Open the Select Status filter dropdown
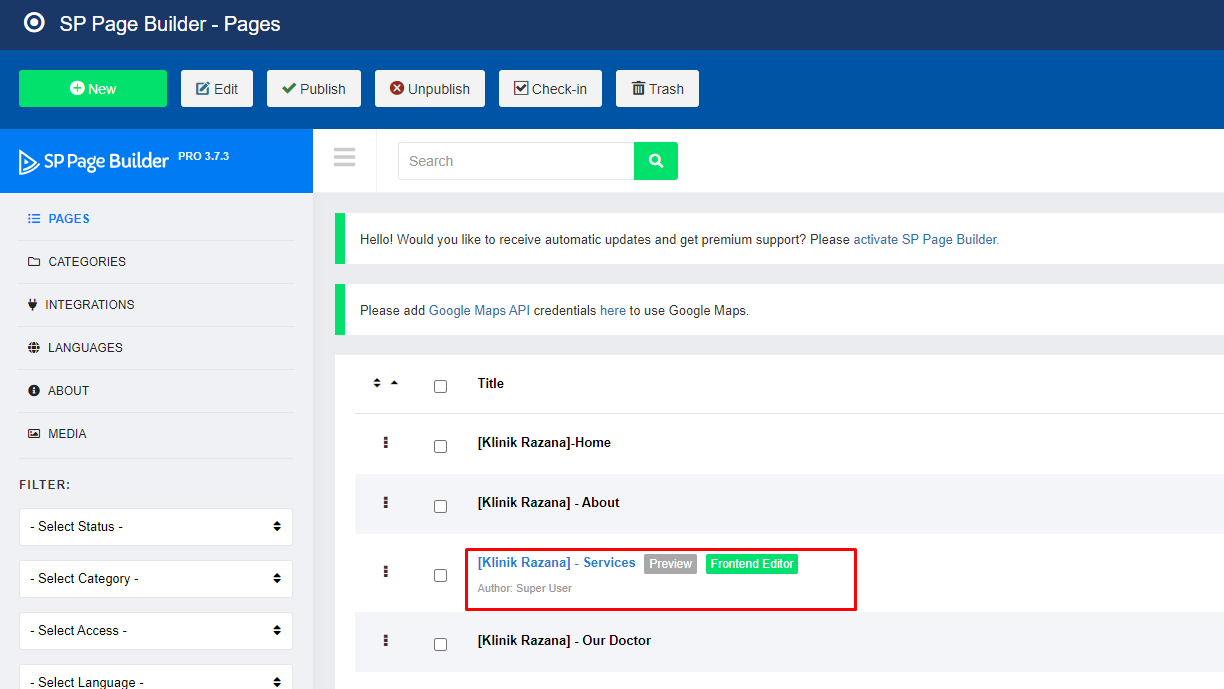The width and height of the screenshot is (1224, 689). (x=156, y=527)
